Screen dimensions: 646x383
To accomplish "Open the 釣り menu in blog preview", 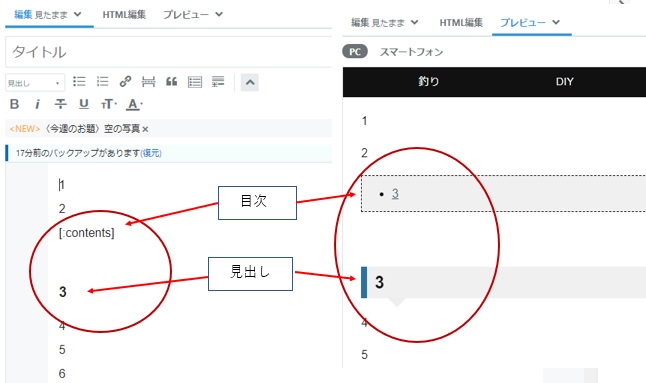I will click(428, 82).
